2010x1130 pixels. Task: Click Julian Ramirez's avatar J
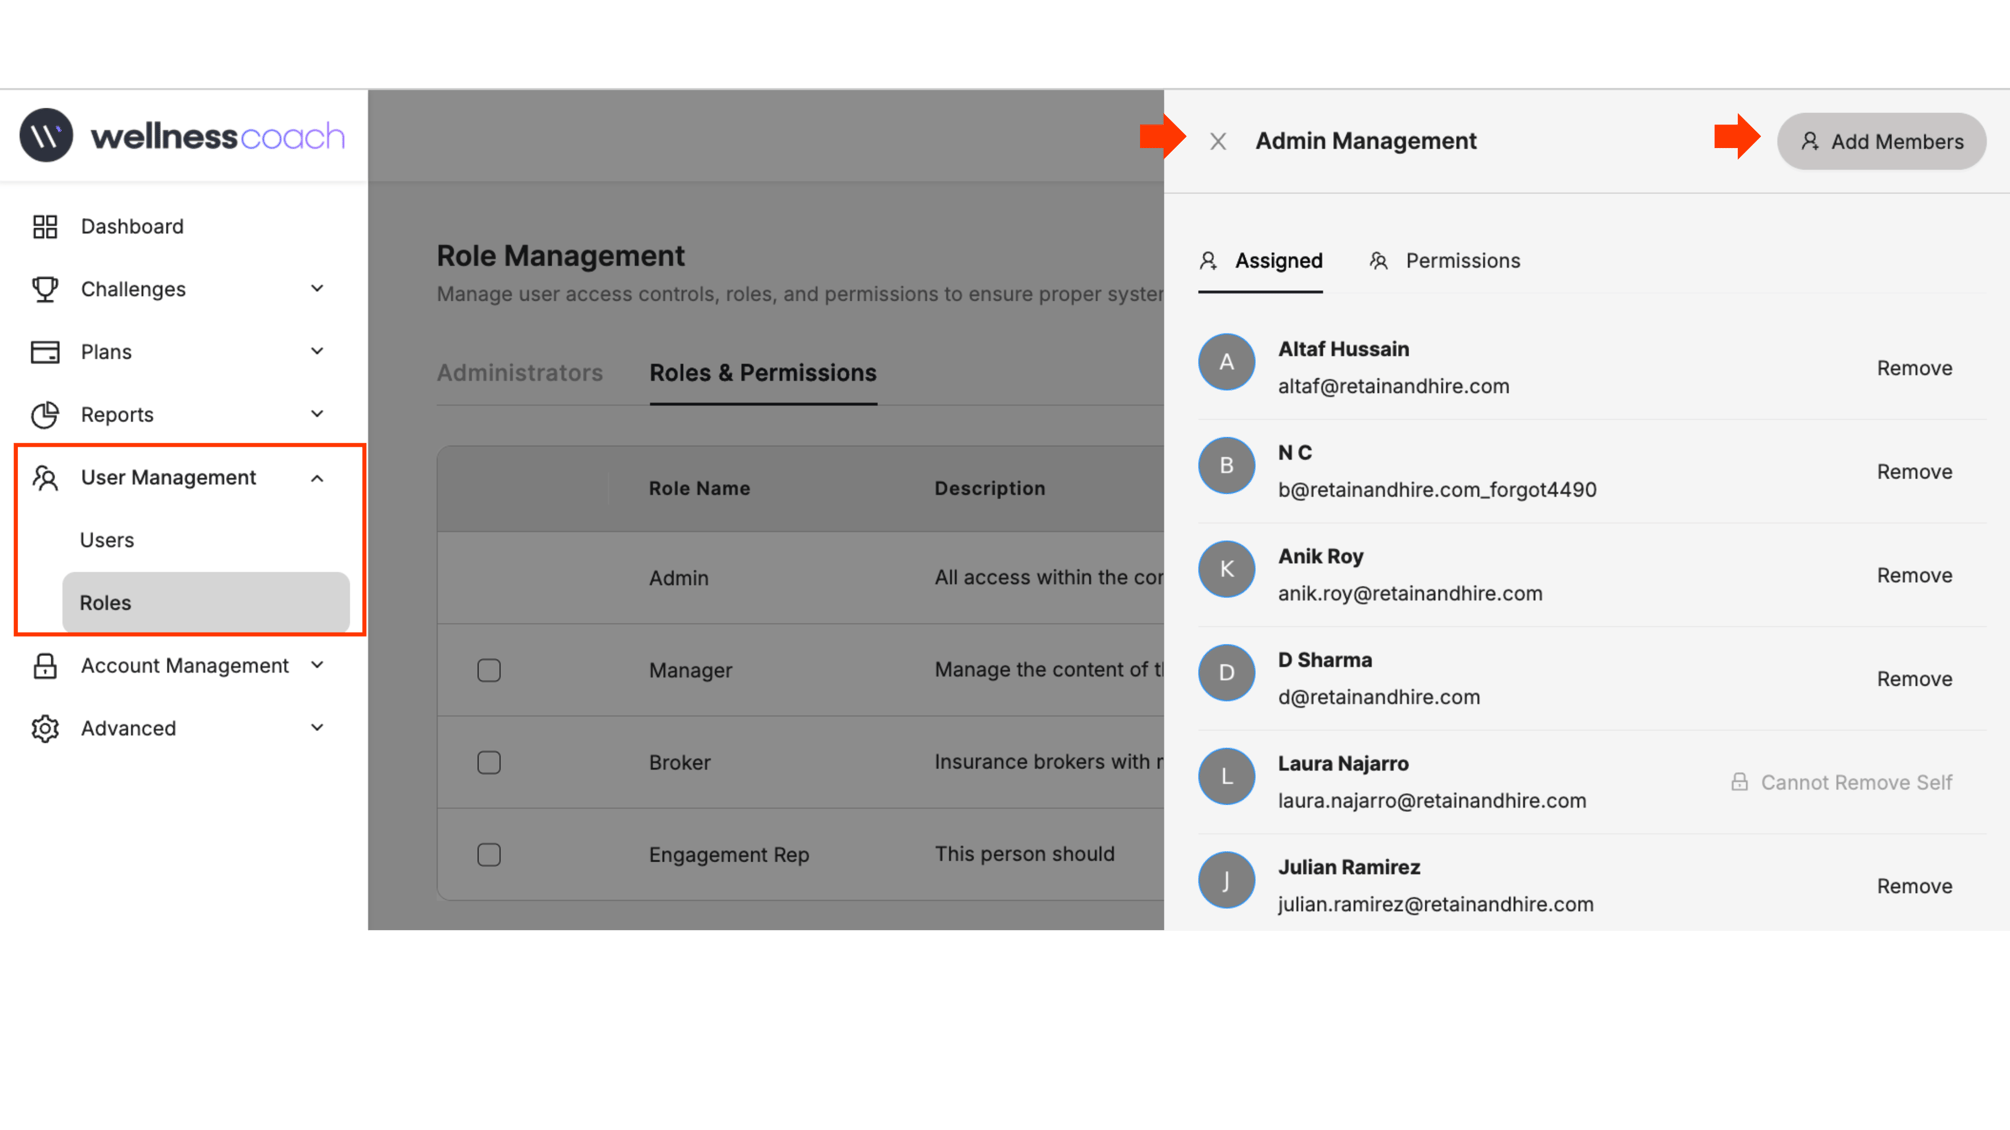[1227, 880]
